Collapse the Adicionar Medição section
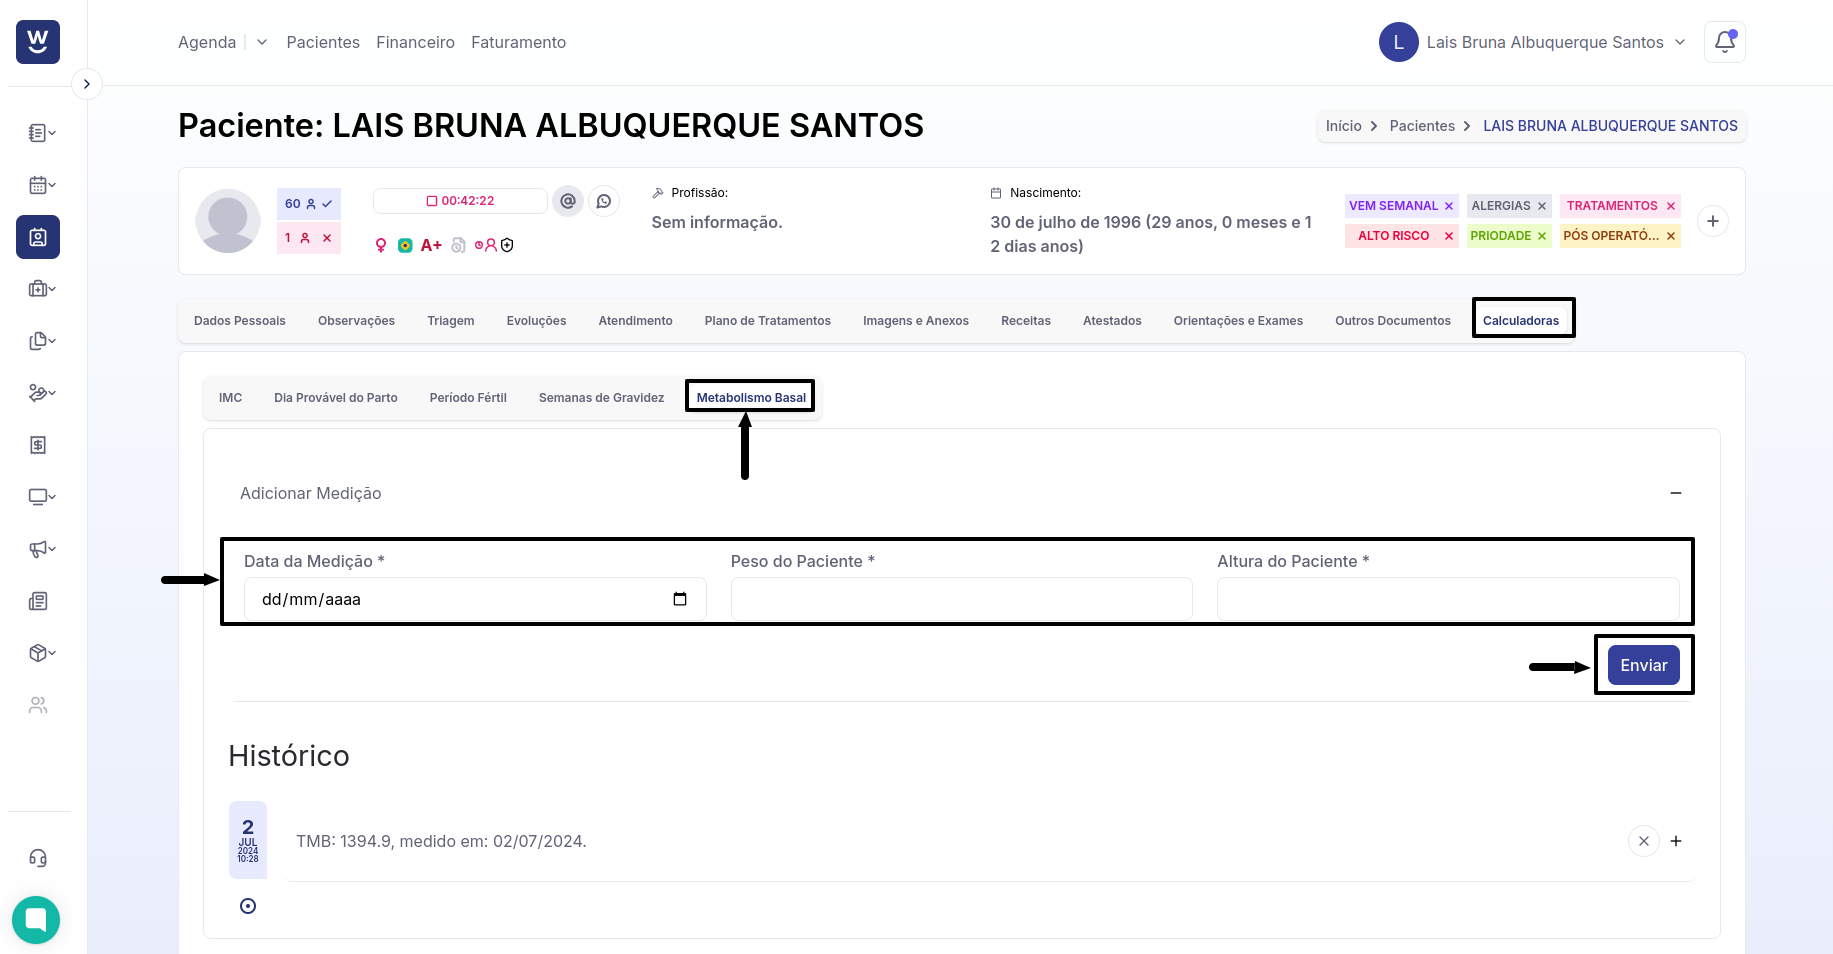 click(1676, 493)
